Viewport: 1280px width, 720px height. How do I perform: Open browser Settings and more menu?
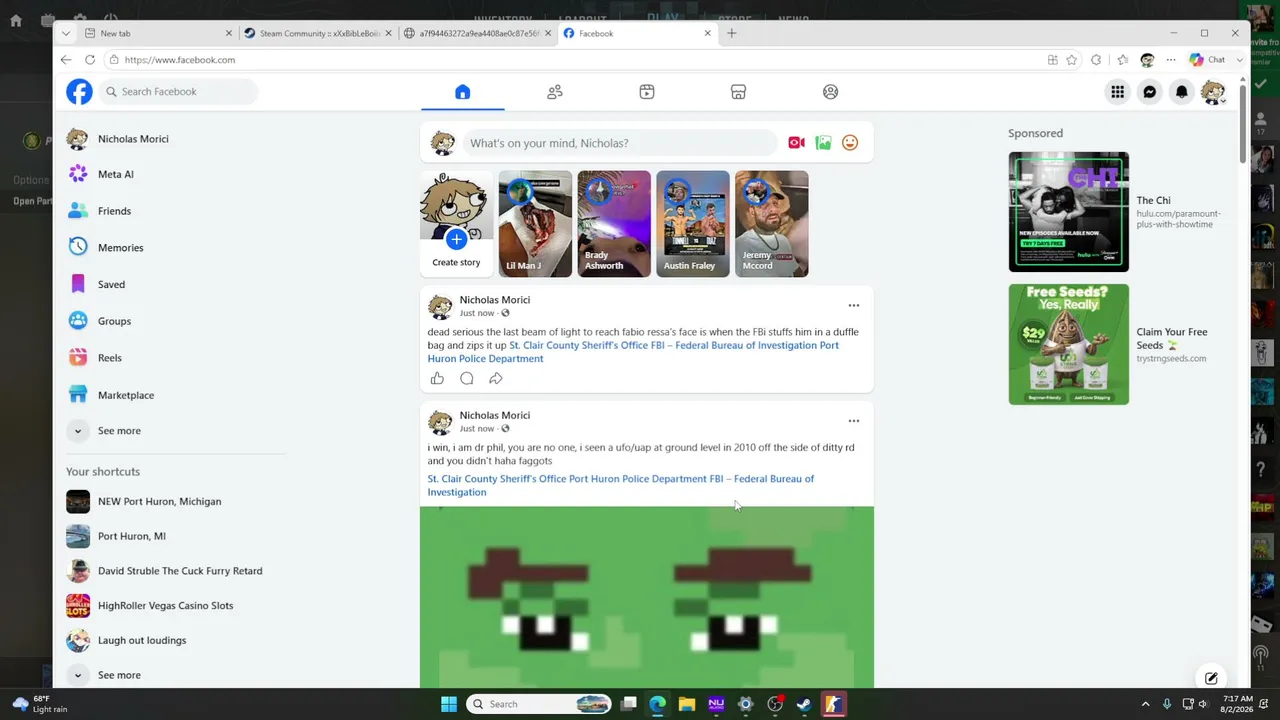tap(1171, 60)
